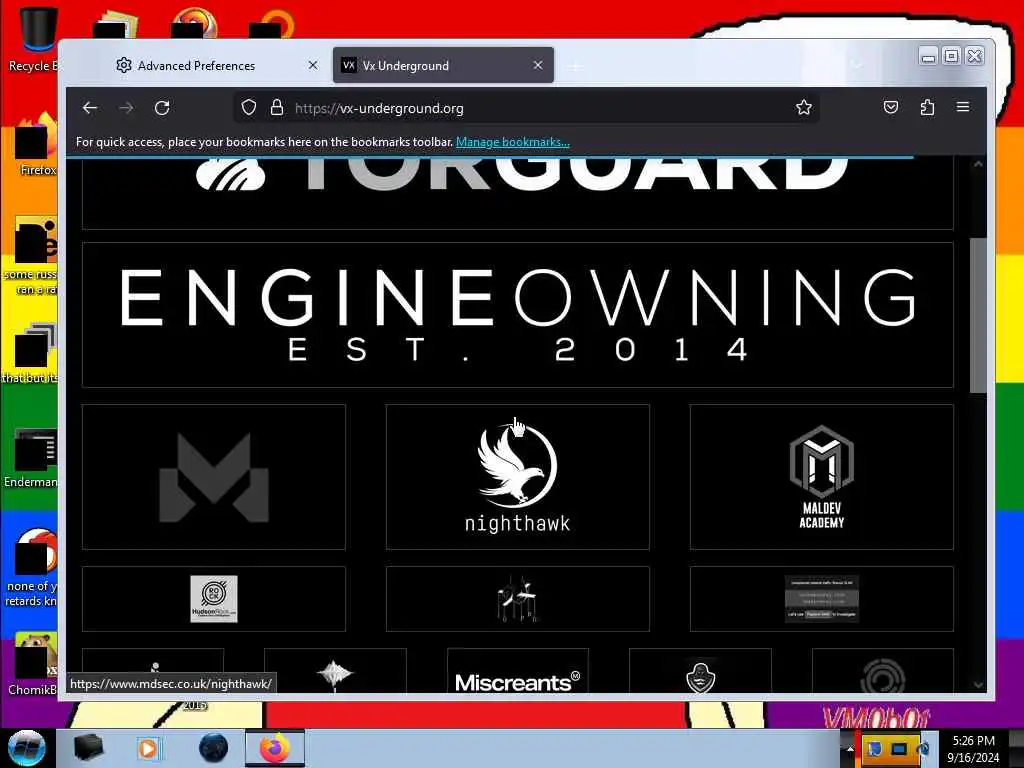
Task: Open a new tab with plus button
Action: (x=575, y=67)
